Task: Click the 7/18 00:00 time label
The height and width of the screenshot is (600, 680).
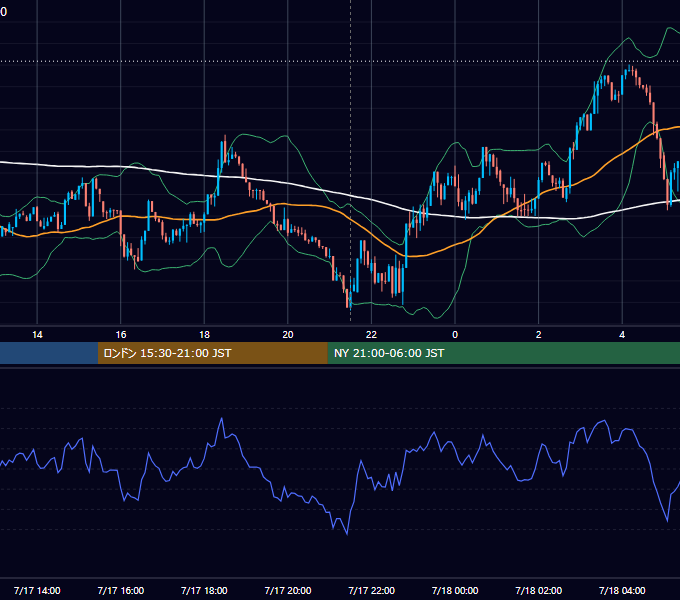Action: pyautogui.click(x=455, y=590)
